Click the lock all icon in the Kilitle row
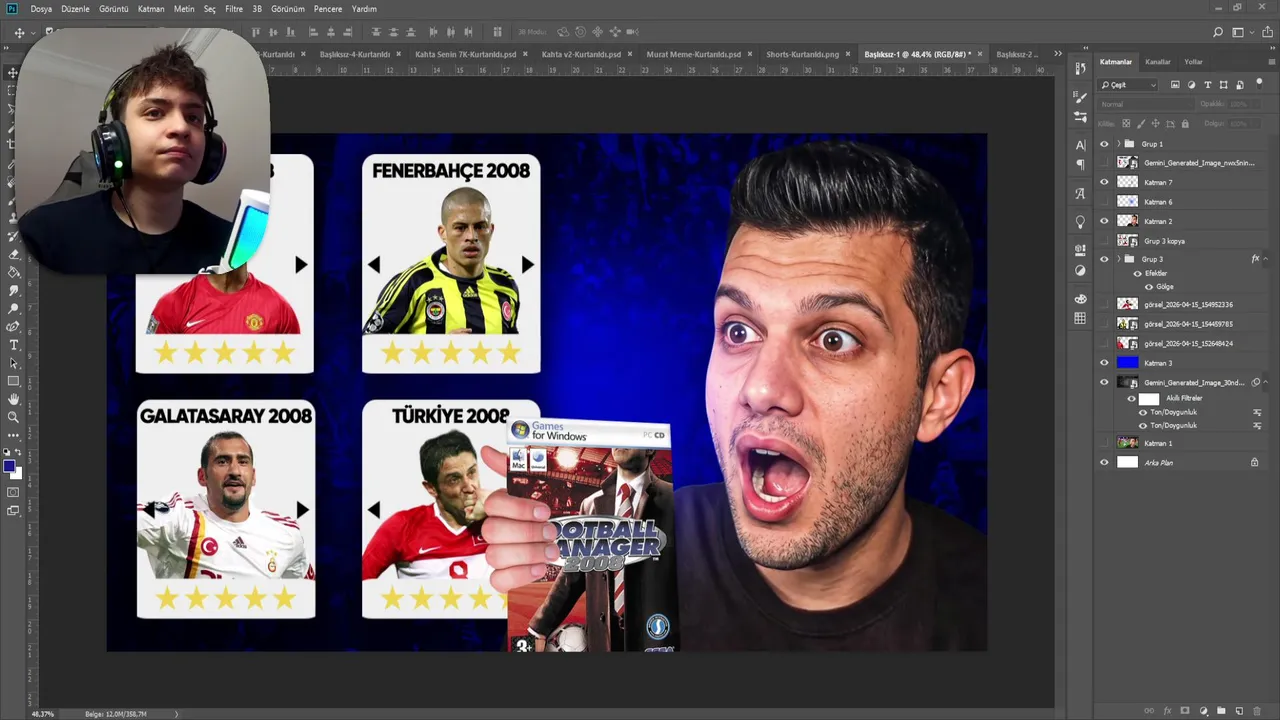 (1186, 124)
